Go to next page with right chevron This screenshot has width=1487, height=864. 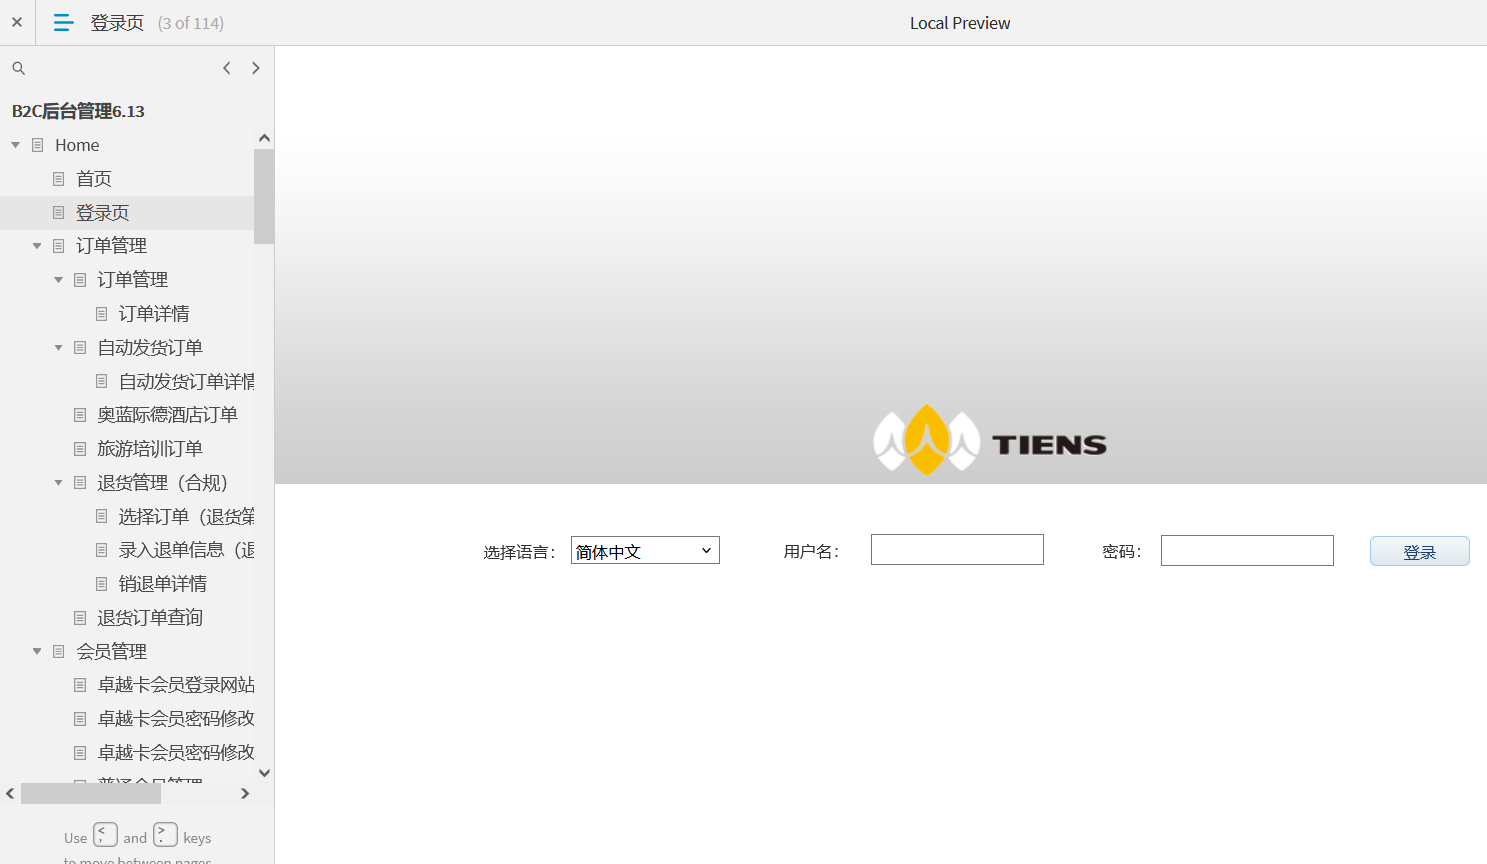point(256,68)
